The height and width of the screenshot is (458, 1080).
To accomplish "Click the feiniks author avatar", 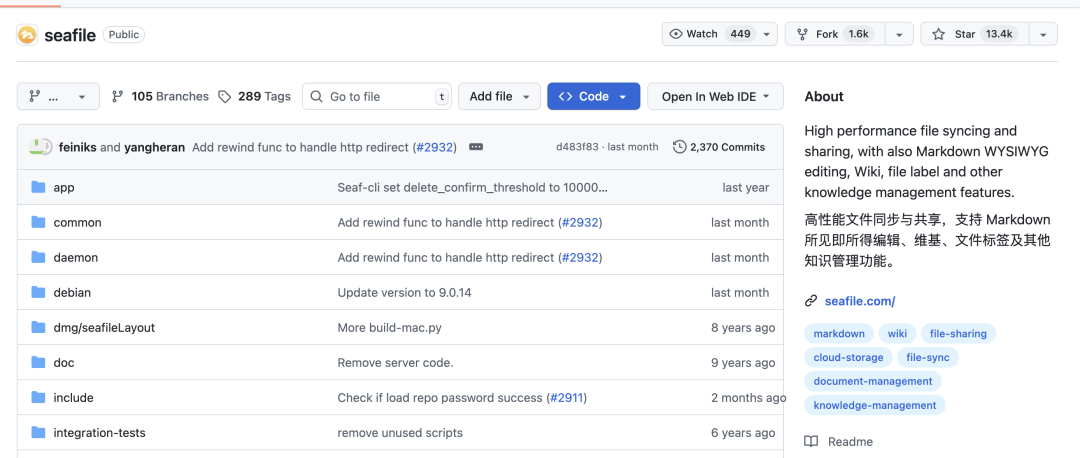I will 37,147.
